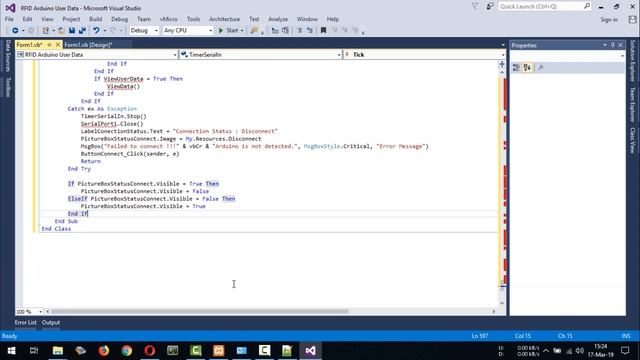The height and width of the screenshot is (360, 640).
Task: Click the Sign in link
Action: pyautogui.click(x=609, y=20)
